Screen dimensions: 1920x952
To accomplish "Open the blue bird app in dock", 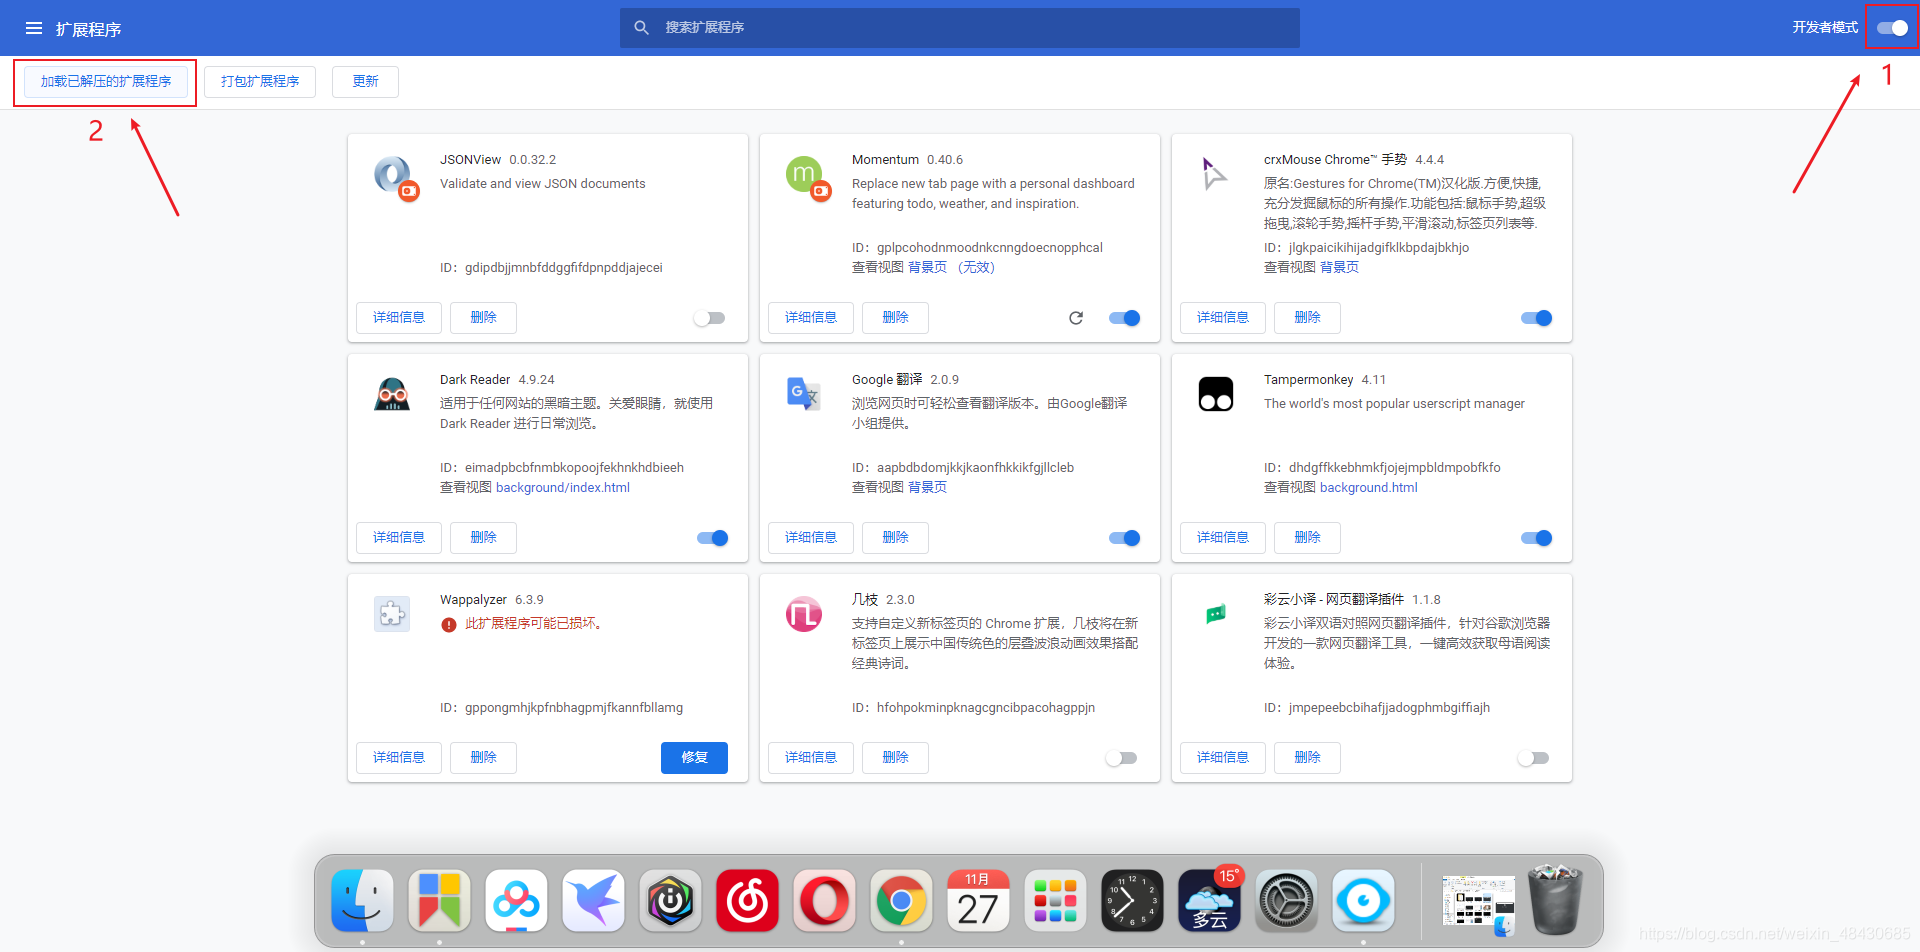I will (x=593, y=900).
